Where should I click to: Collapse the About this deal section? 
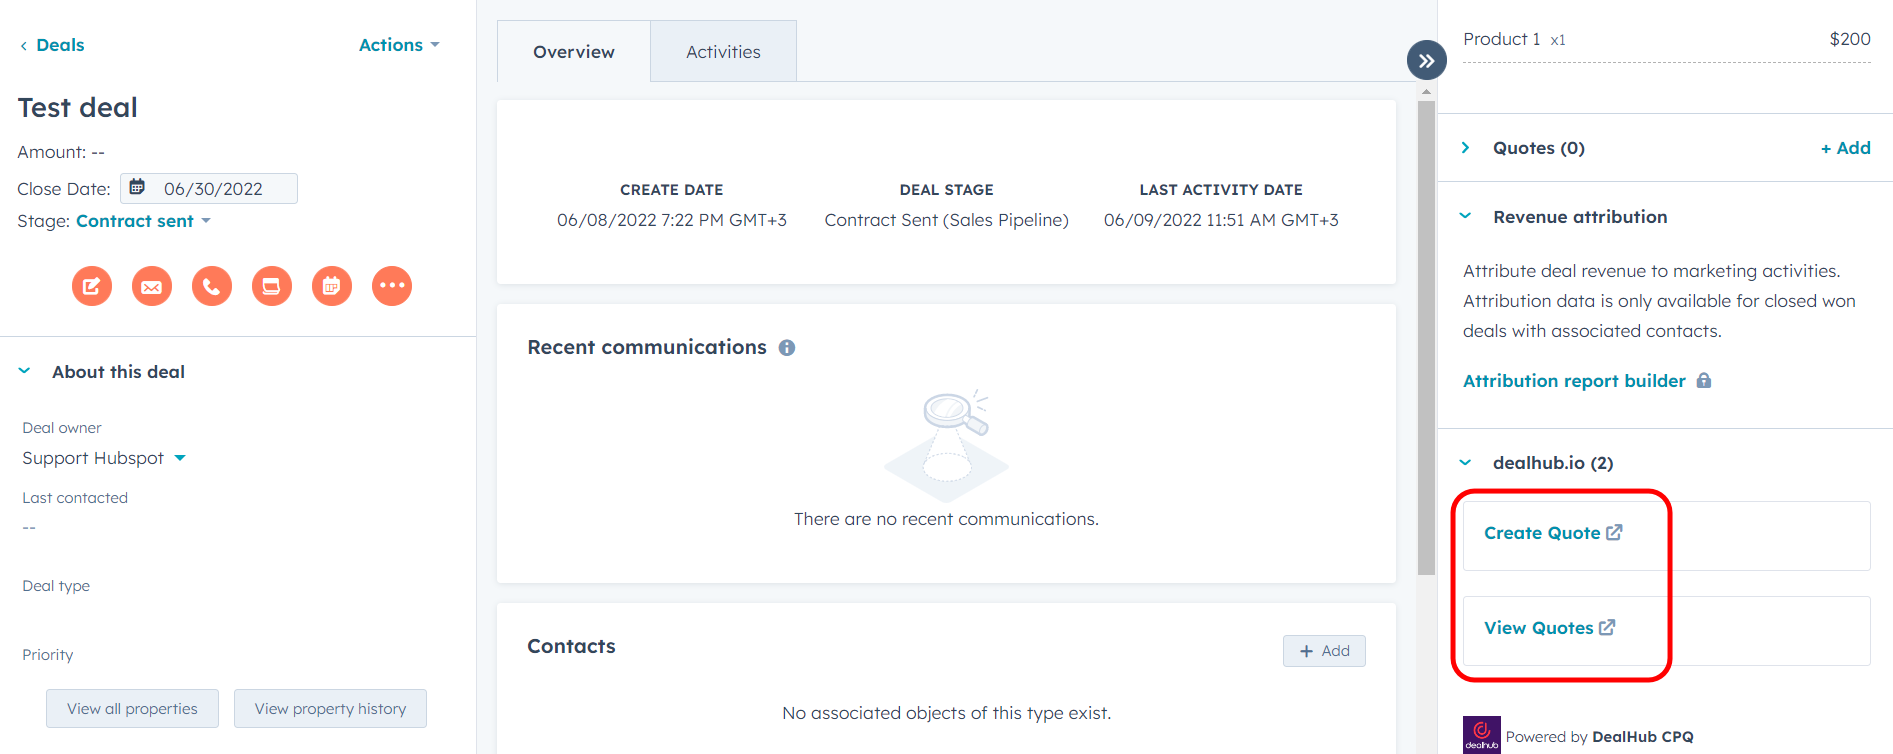tap(25, 372)
